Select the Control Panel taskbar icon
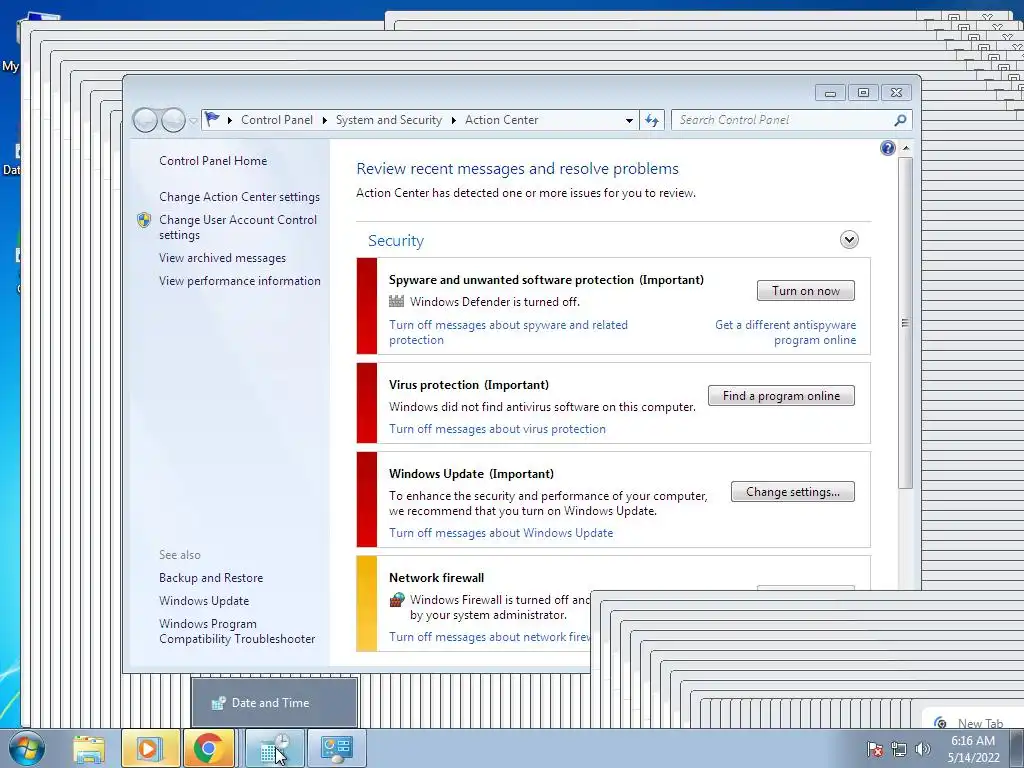Image resolution: width=1024 pixels, height=768 pixels. pos(336,748)
